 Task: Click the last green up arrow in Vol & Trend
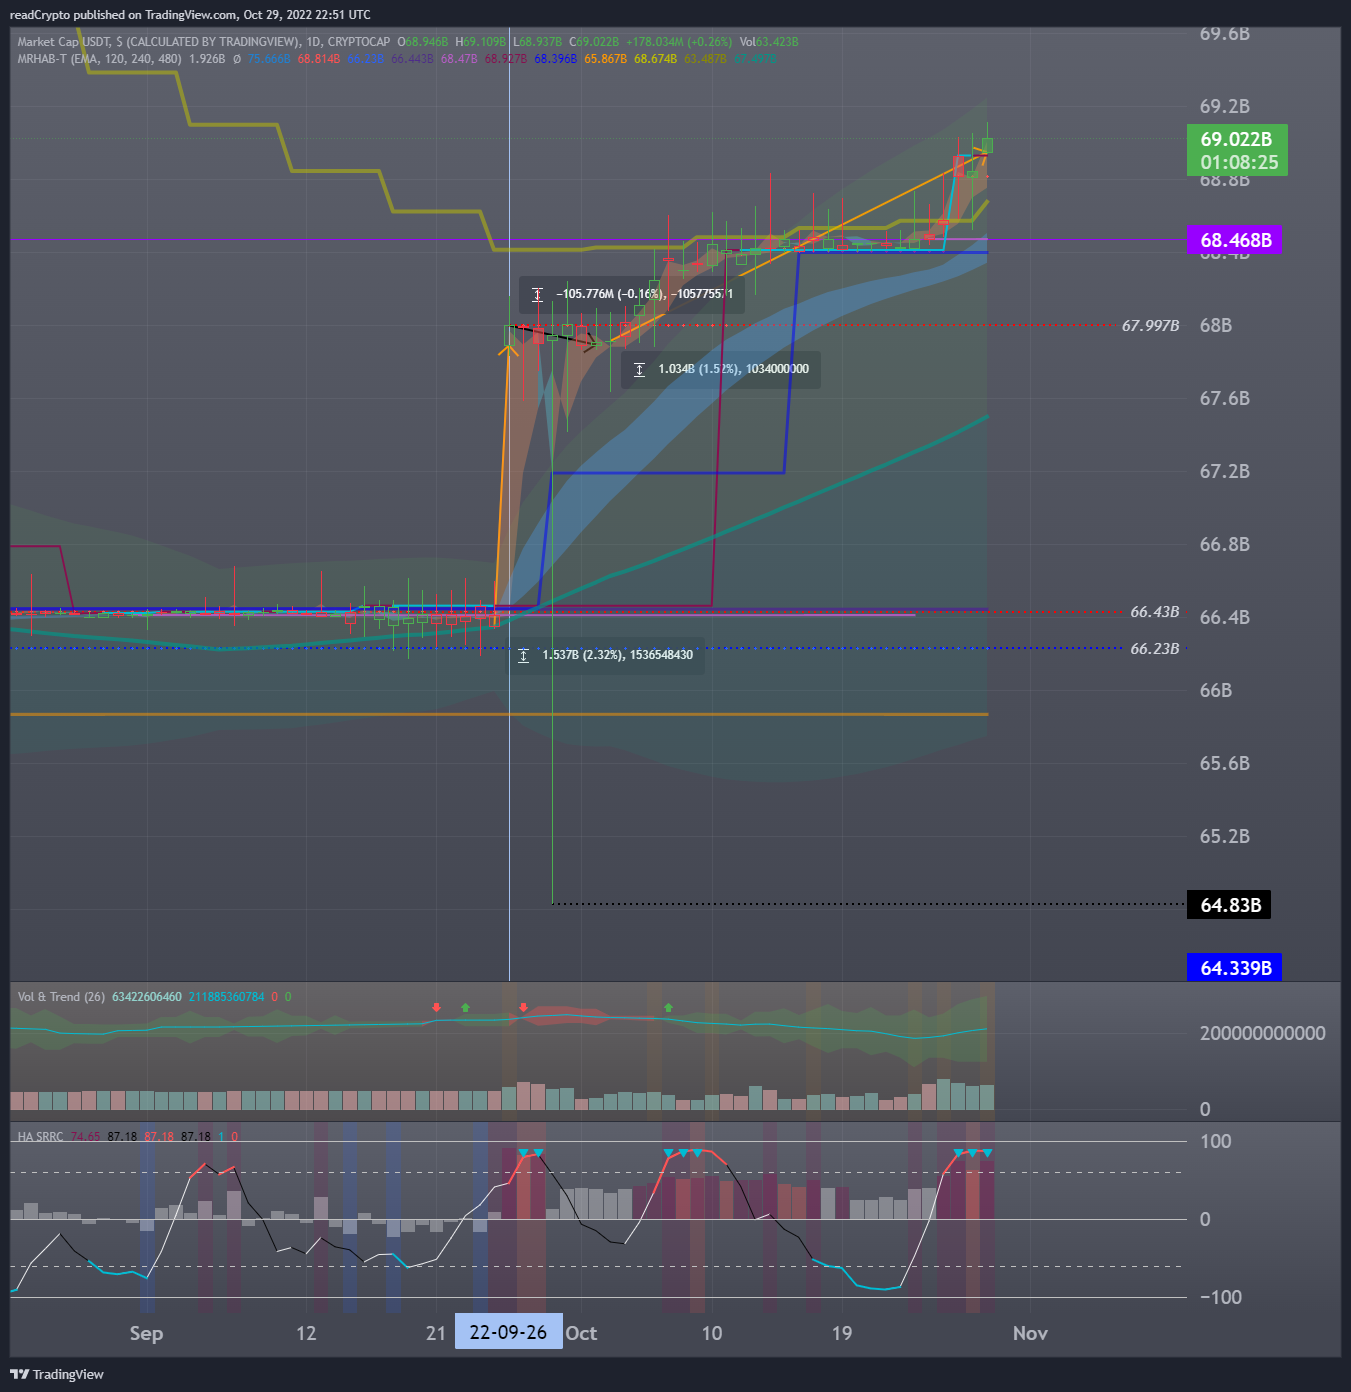coord(668,1007)
